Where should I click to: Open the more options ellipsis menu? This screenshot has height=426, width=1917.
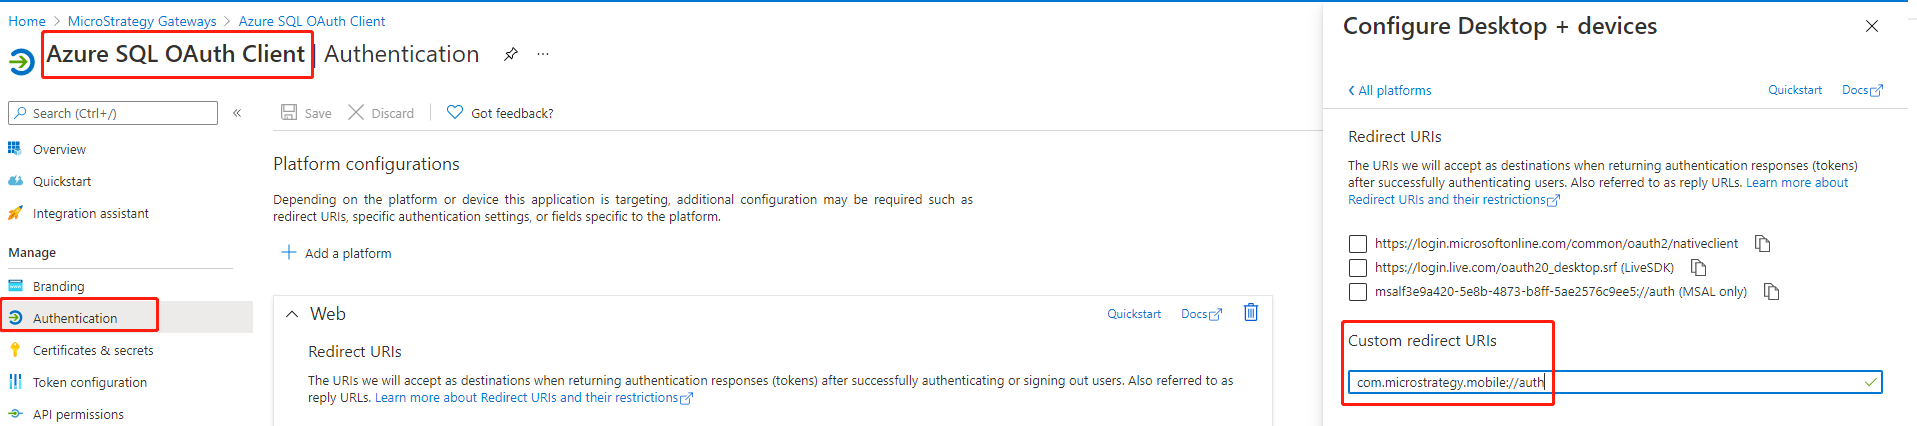click(543, 54)
